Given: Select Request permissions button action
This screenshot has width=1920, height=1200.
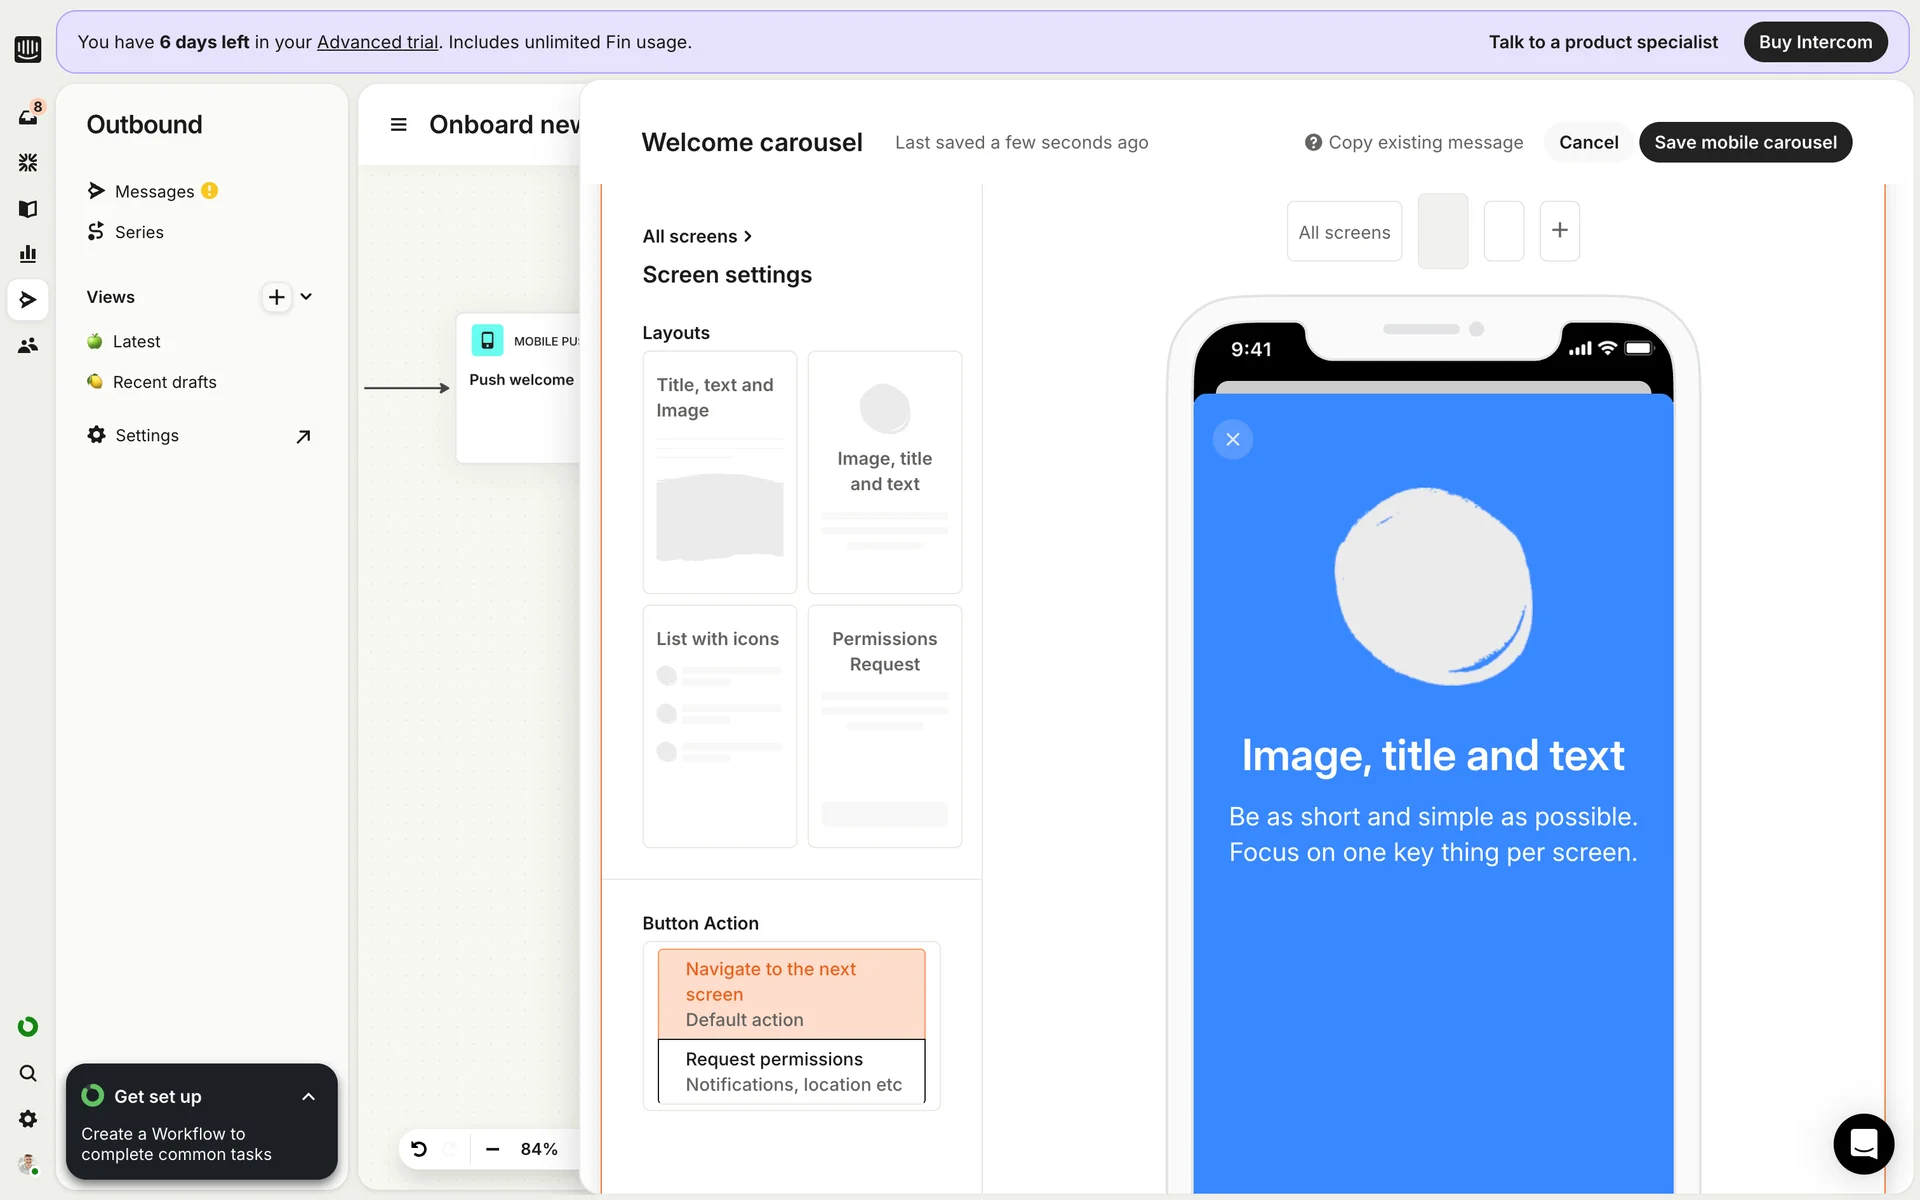Looking at the screenshot, I should [791, 1071].
